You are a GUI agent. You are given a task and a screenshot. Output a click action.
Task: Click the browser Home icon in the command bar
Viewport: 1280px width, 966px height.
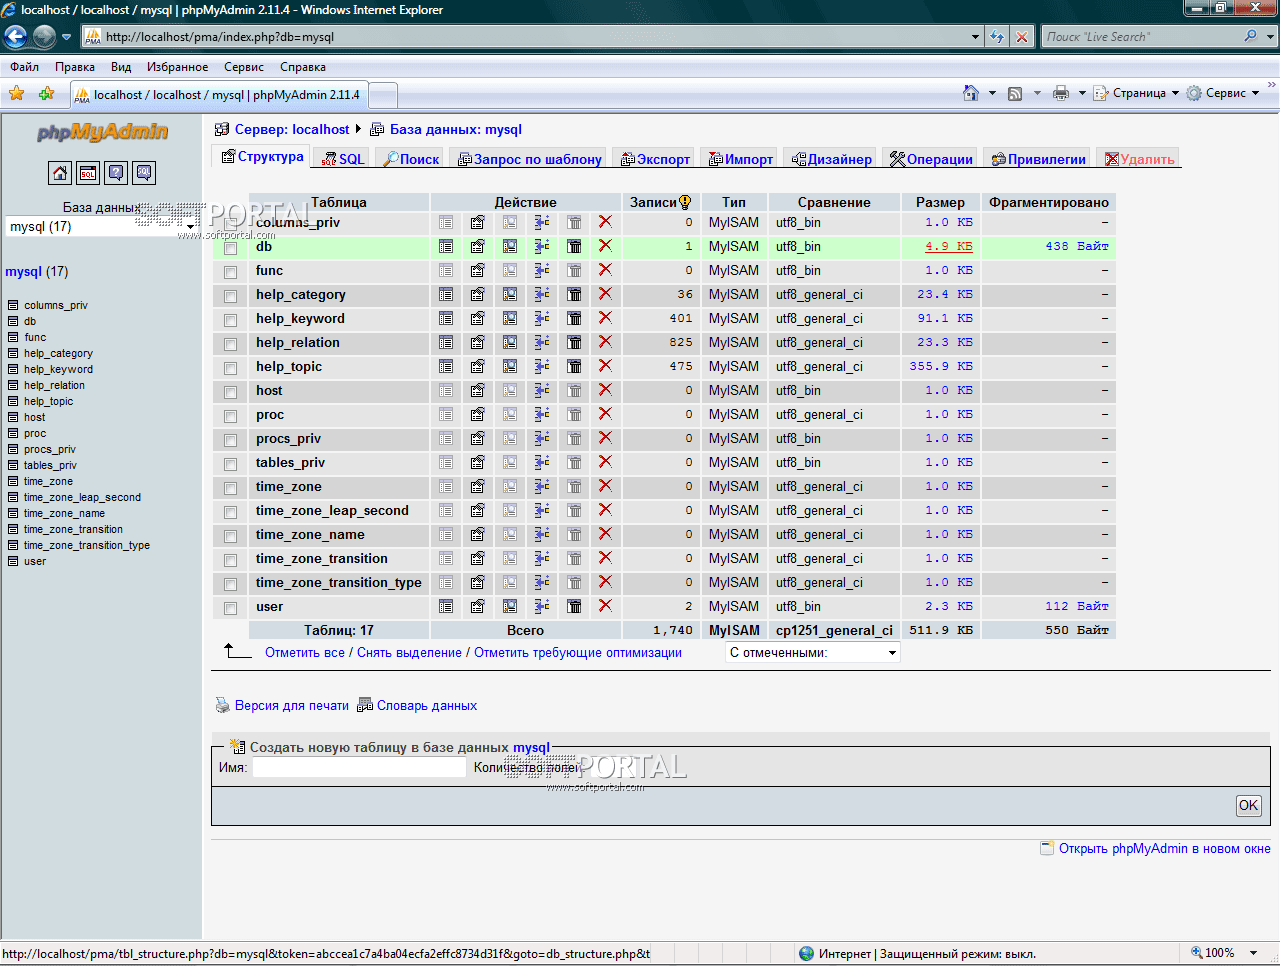click(970, 93)
